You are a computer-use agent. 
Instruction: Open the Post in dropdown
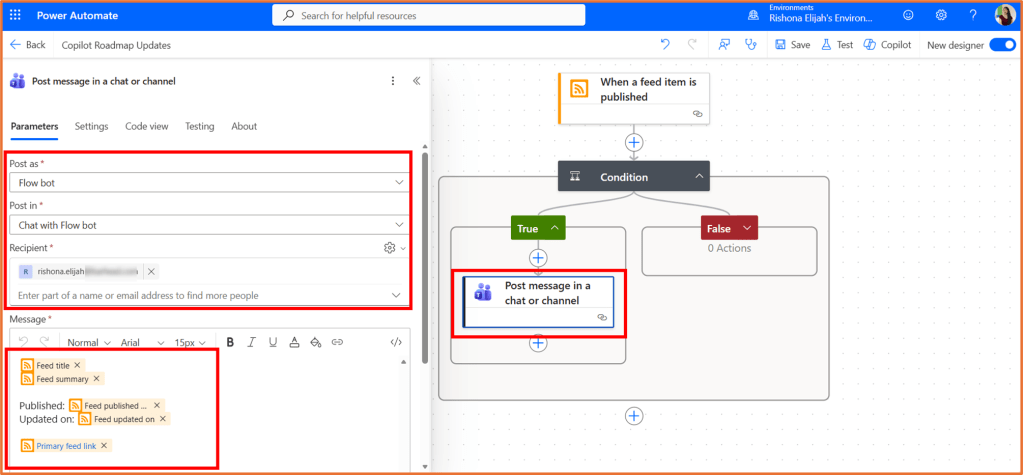click(x=209, y=225)
